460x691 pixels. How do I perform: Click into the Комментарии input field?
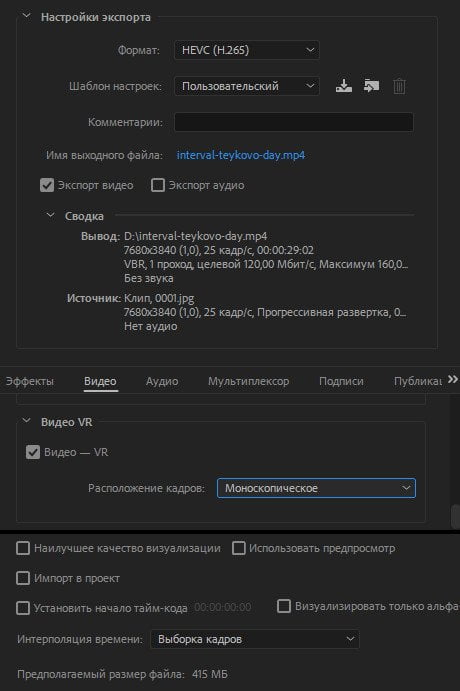(x=294, y=122)
